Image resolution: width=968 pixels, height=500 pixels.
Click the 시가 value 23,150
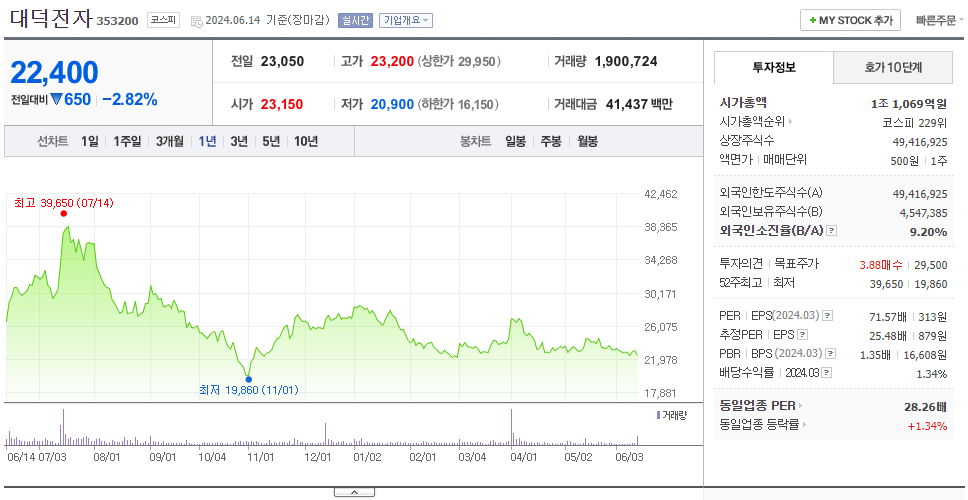282,104
